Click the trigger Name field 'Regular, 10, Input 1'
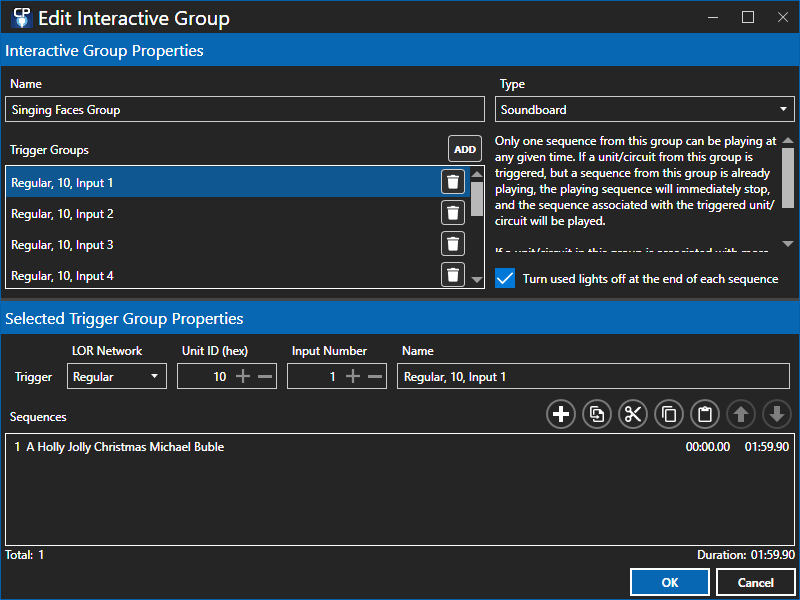This screenshot has width=800, height=600. tap(593, 377)
